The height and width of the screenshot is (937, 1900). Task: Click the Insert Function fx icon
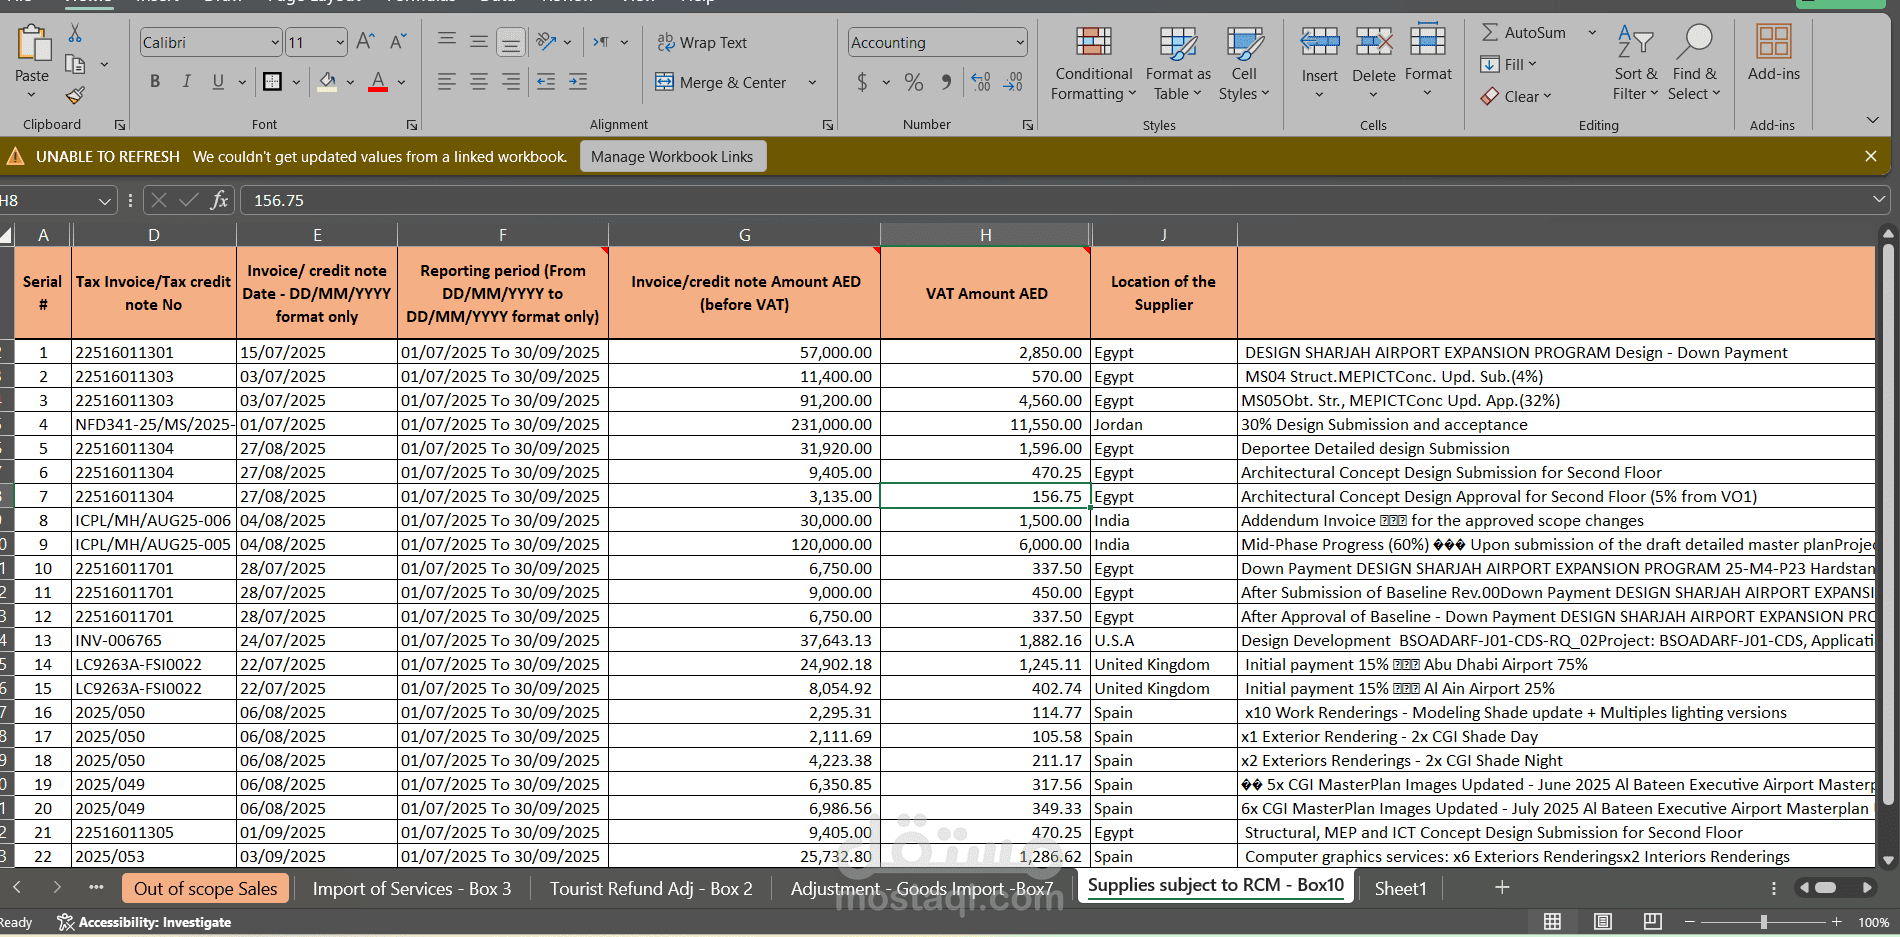click(x=219, y=200)
